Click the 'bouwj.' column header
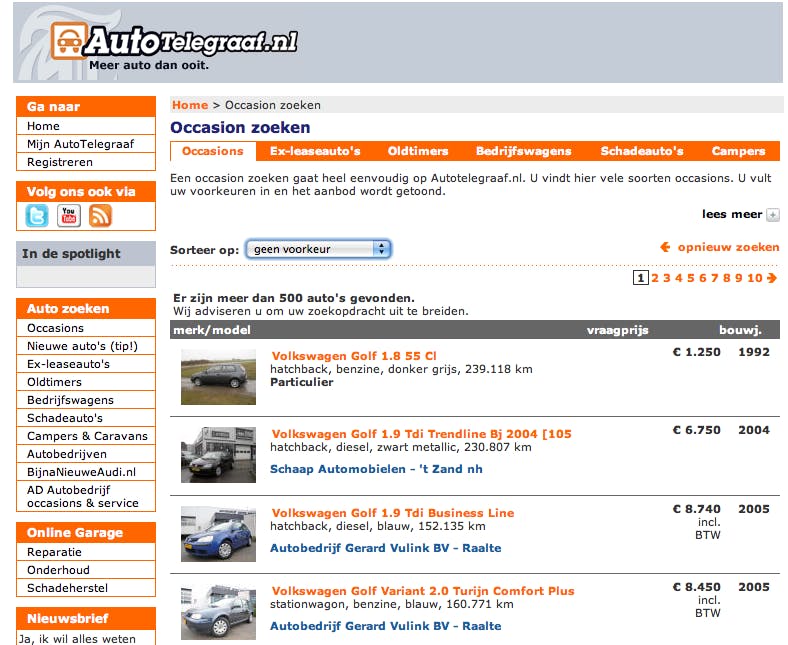The height and width of the screenshot is (645, 788). (x=740, y=330)
